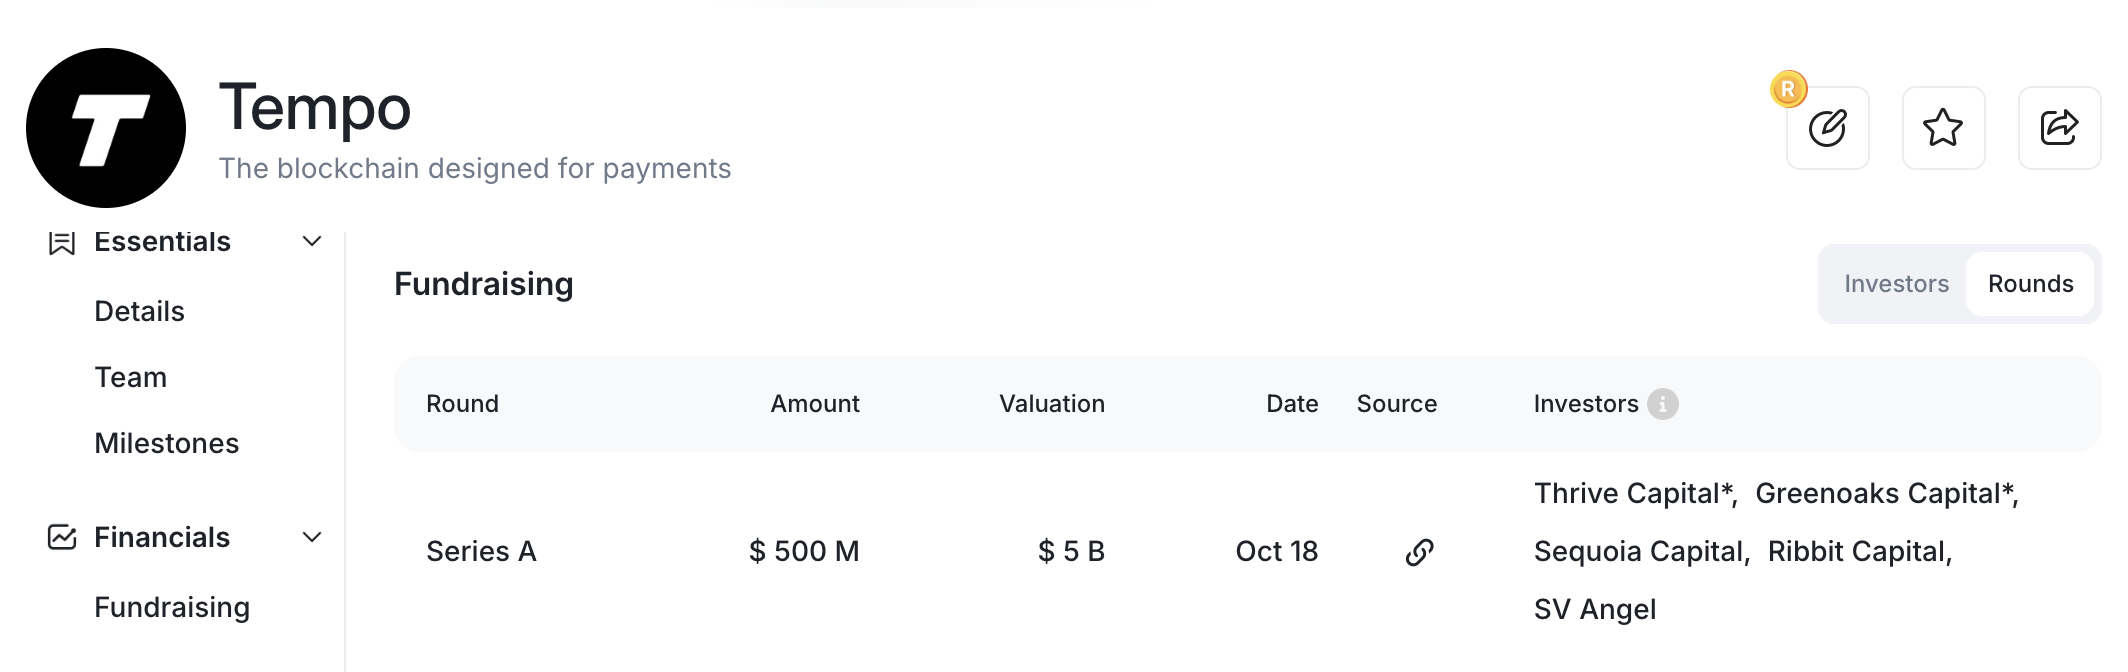Go to the Team section
This screenshot has width=2128, height=672.
coord(131,377)
